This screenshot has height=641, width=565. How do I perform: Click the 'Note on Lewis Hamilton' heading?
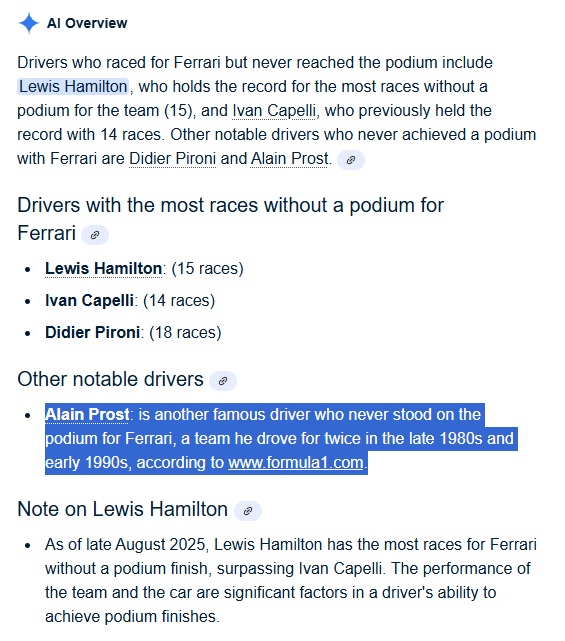[123, 509]
